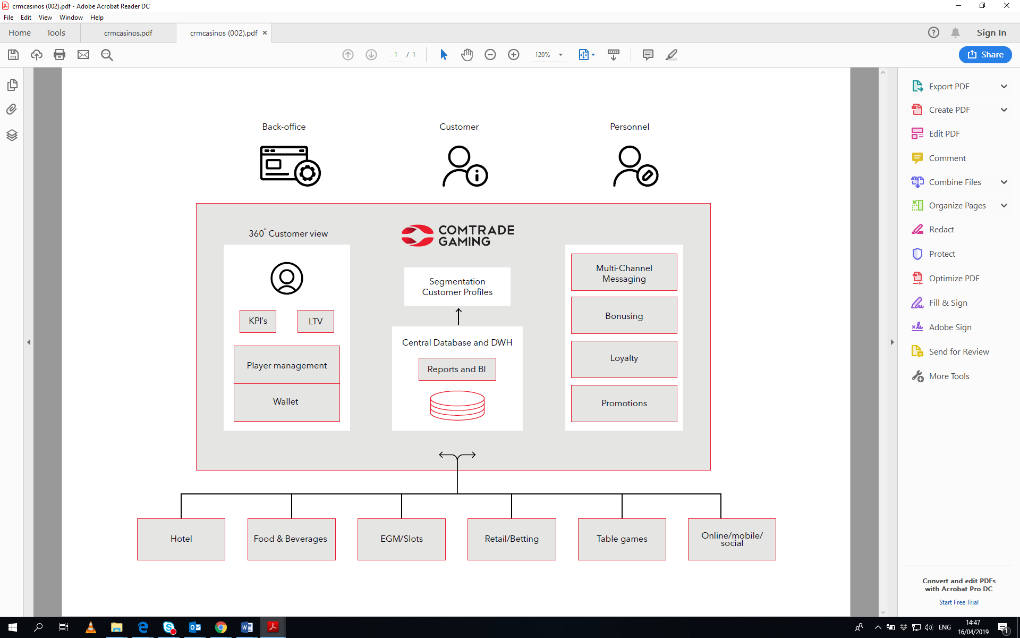Click the Zoom in plus icon

[x=514, y=55]
